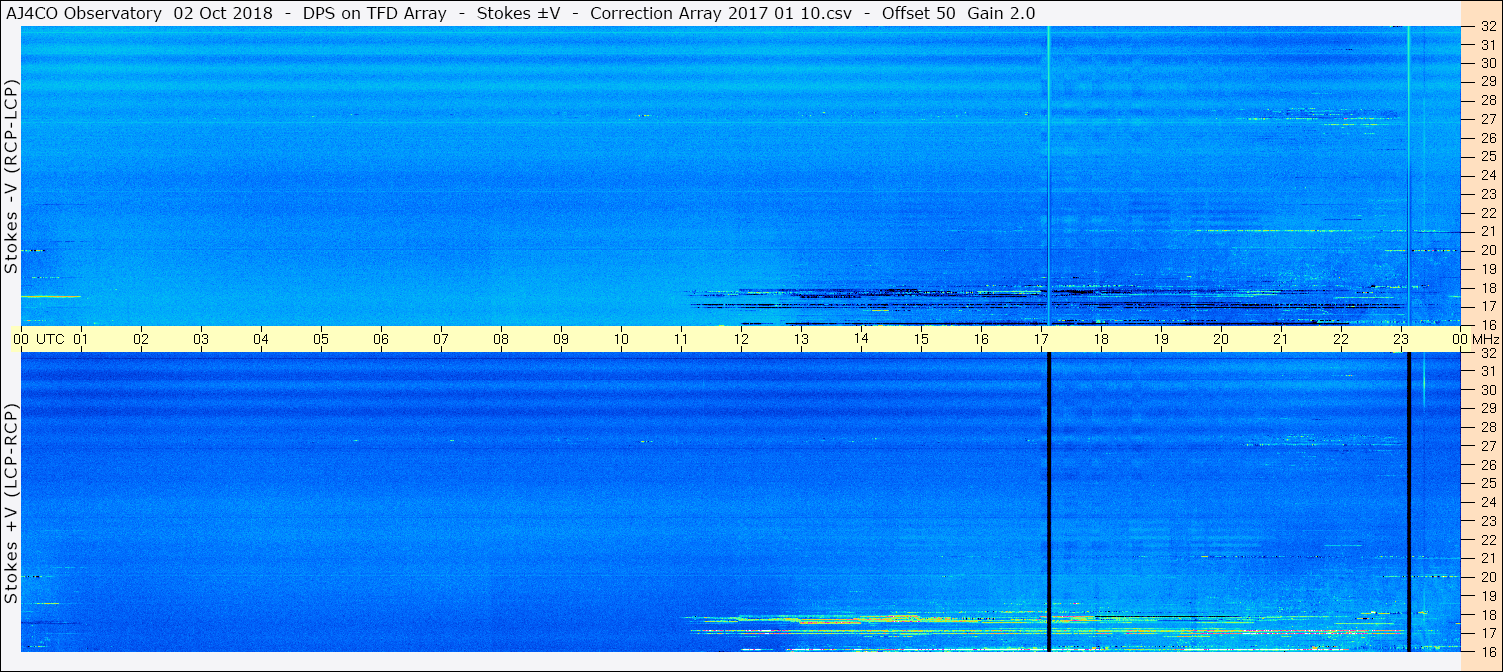Select hour 08 on the time axis
Viewport: 1503px width, 672px height.
click(501, 339)
